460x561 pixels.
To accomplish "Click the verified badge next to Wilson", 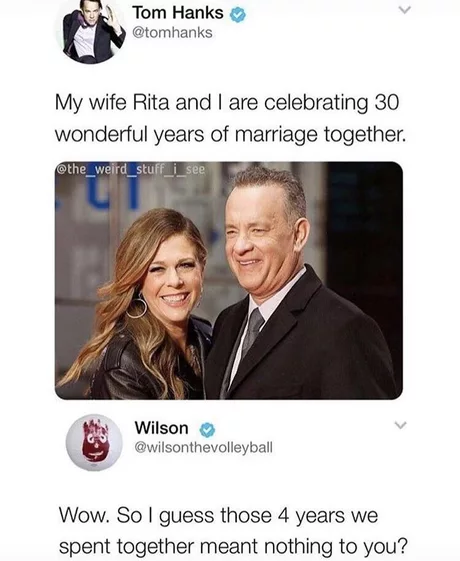I will tap(207, 430).
